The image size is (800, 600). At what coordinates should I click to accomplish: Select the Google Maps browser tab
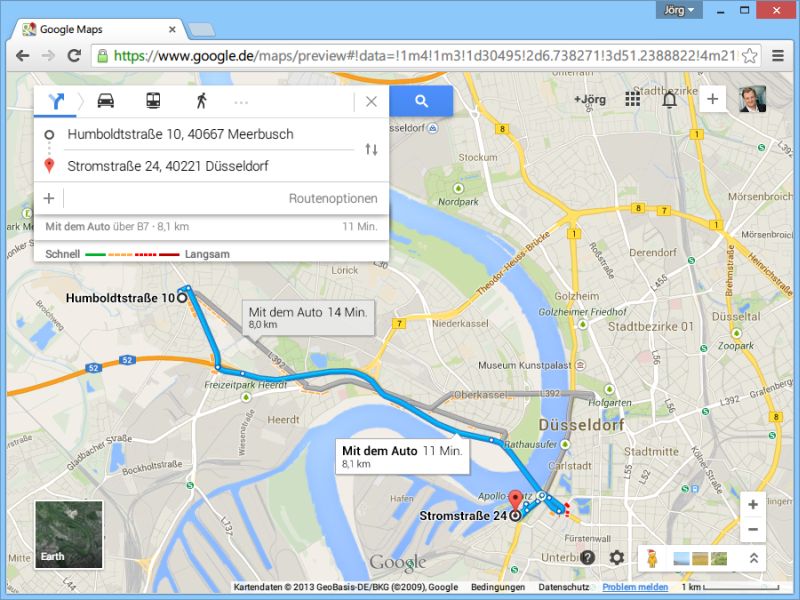97,30
